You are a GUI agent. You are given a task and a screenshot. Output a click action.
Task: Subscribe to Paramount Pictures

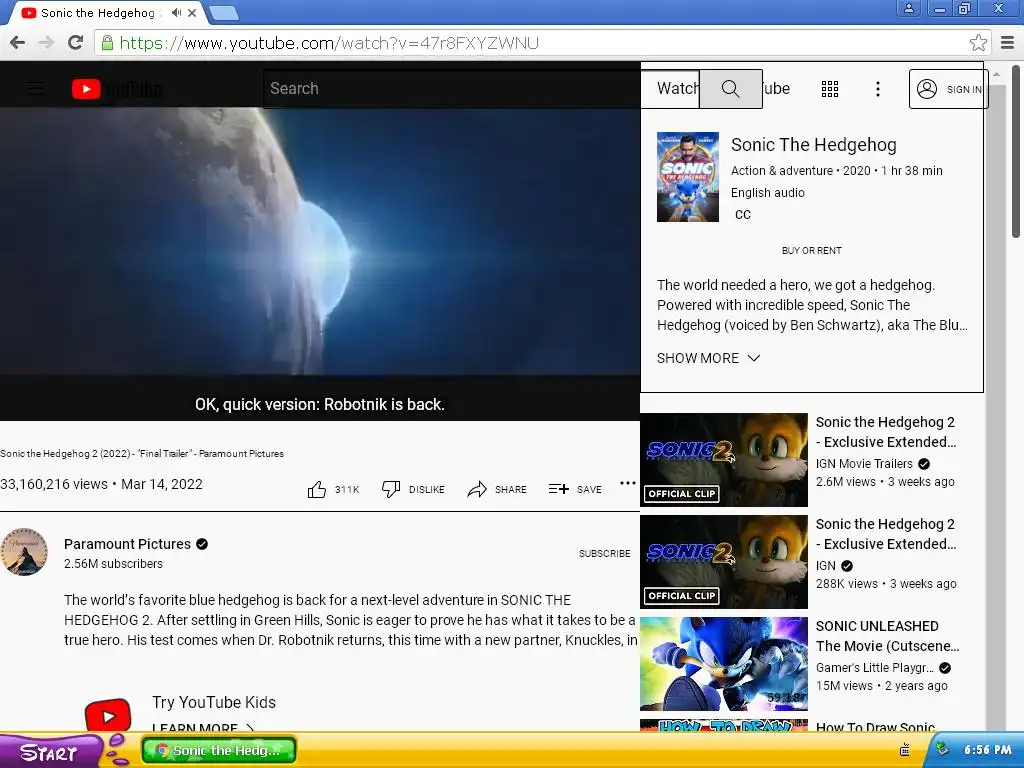pos(605,553)
